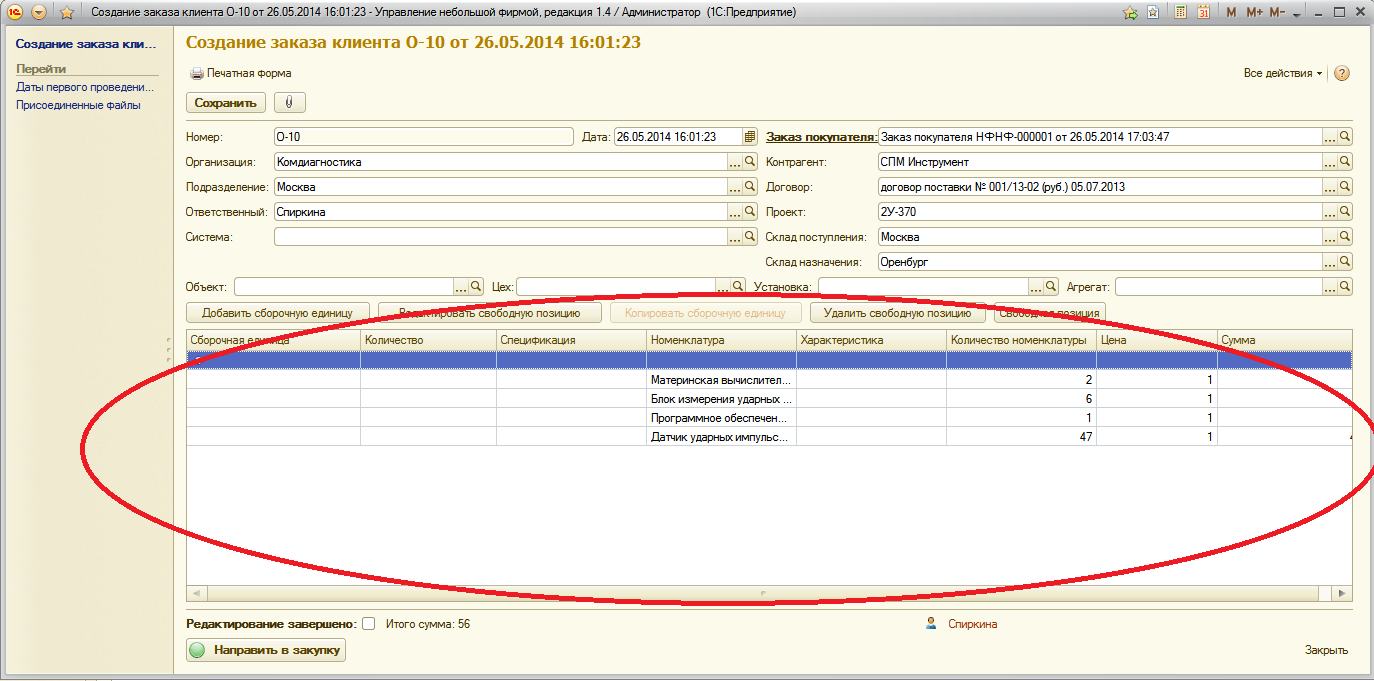Add current page to favorites star

coord(66,13)
